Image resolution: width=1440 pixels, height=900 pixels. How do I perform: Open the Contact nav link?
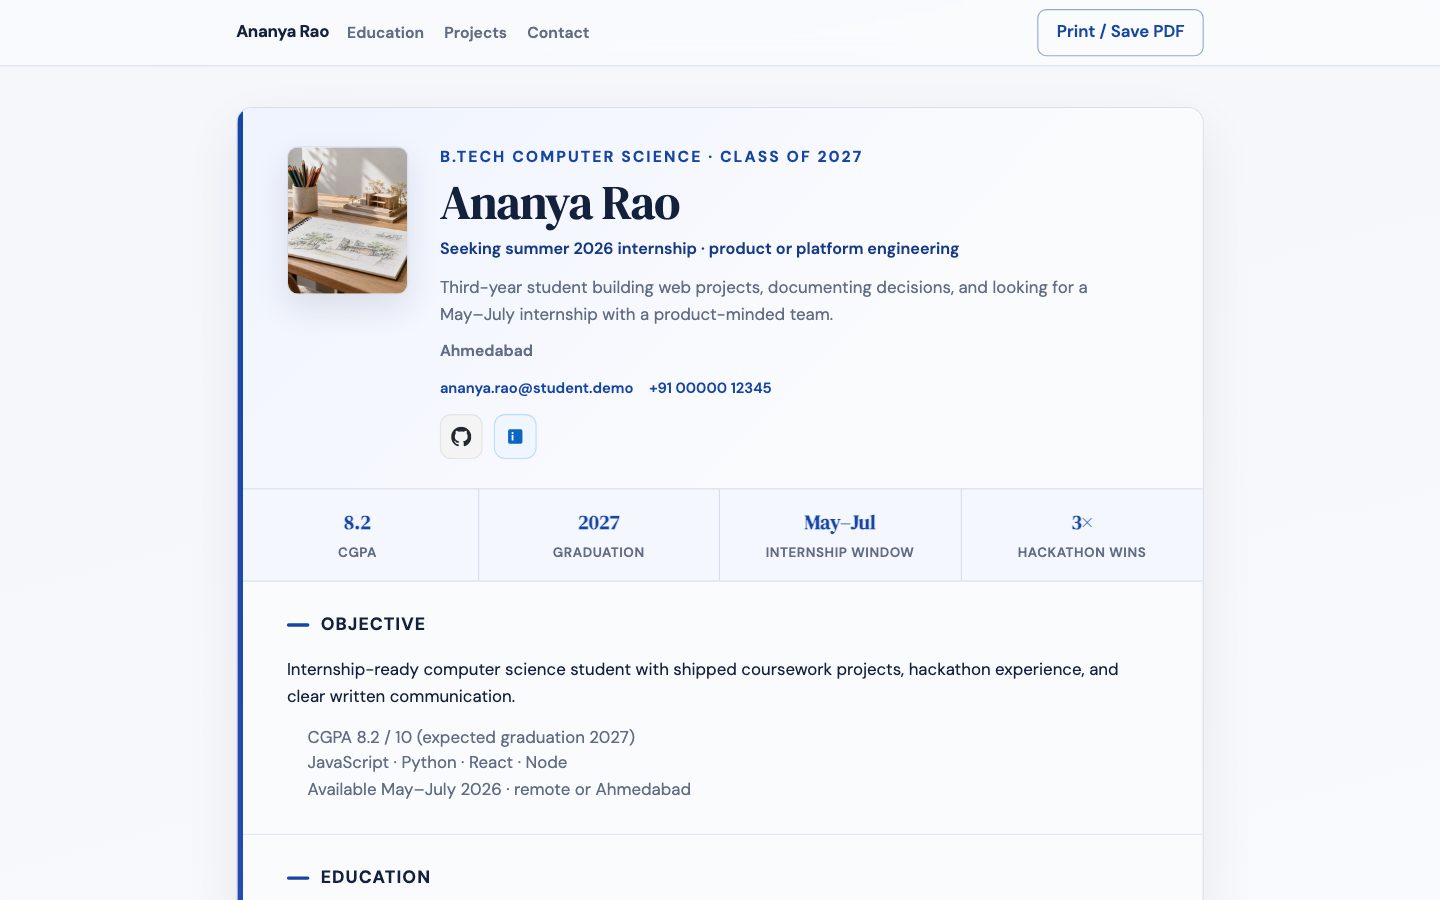558,33
